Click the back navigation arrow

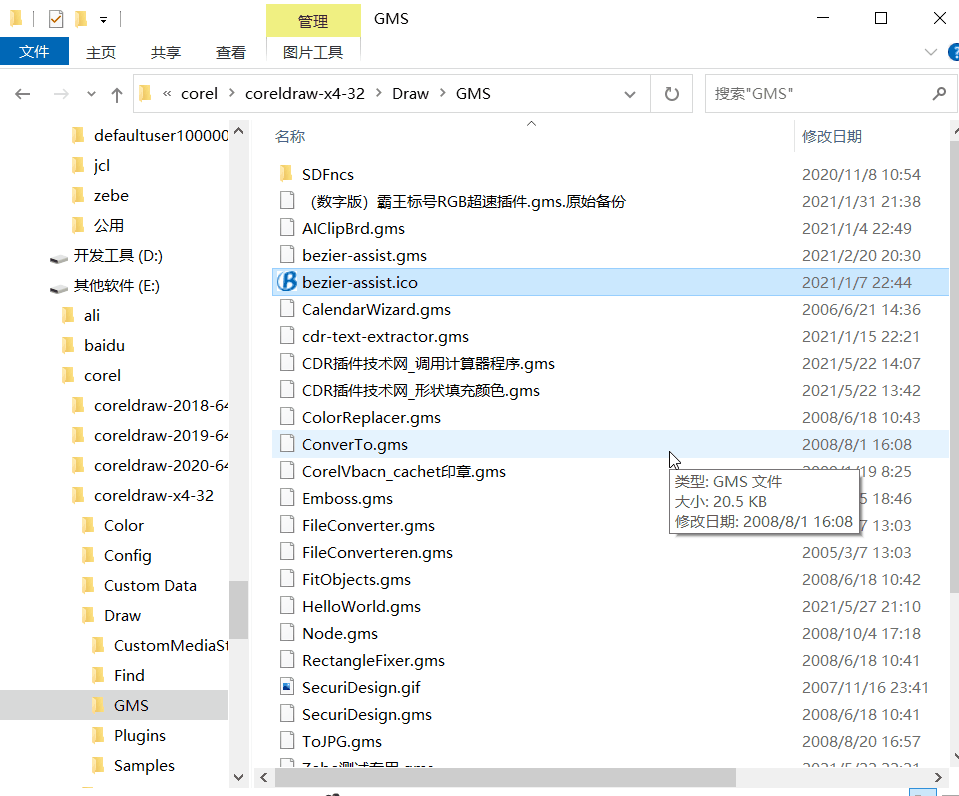click(23, 94)
